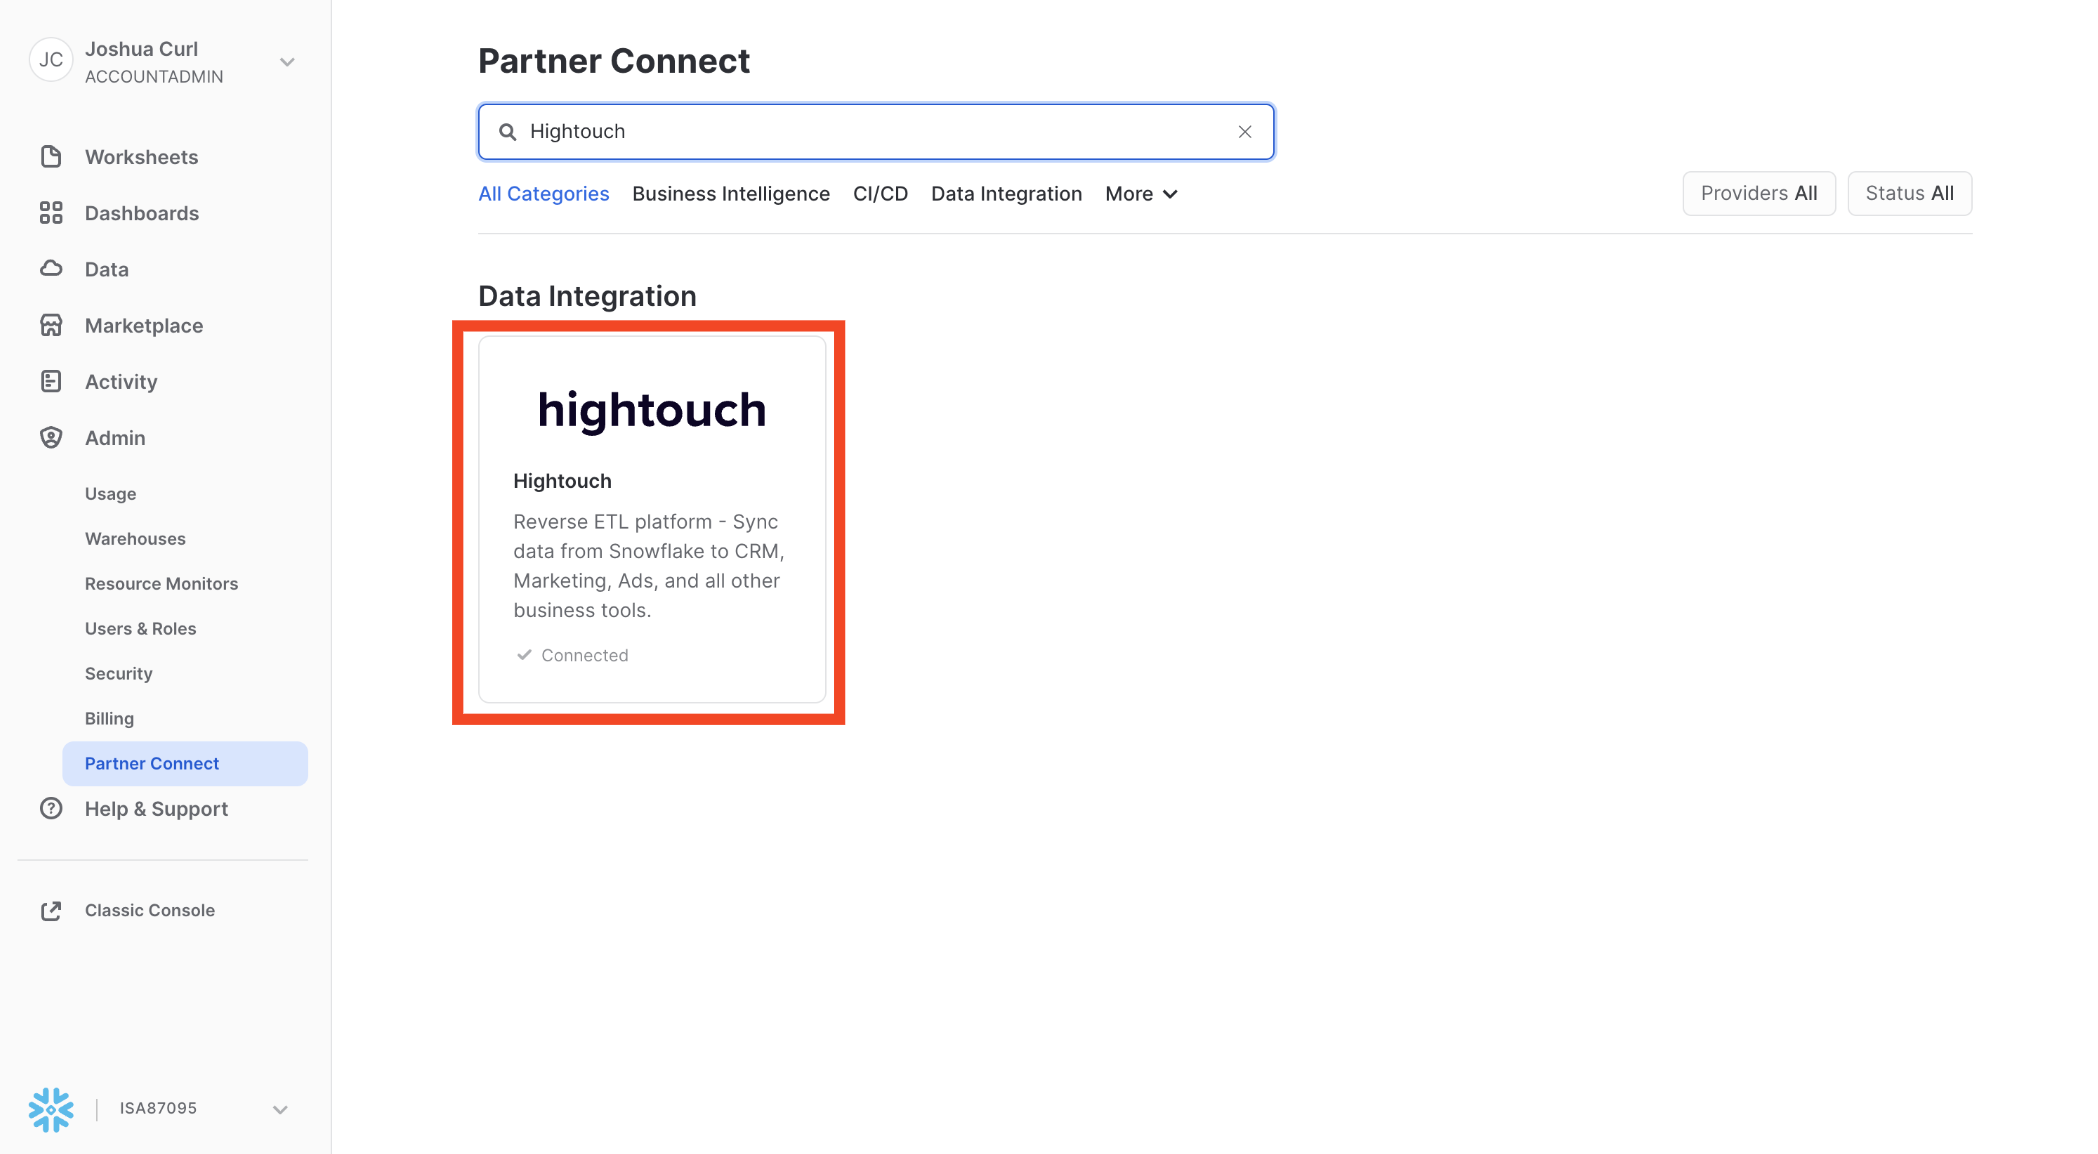The height and width of the screenshot is (1154, 2098).
Task: Click the Worksheets icon in sidebar
Action: [50, 155]
